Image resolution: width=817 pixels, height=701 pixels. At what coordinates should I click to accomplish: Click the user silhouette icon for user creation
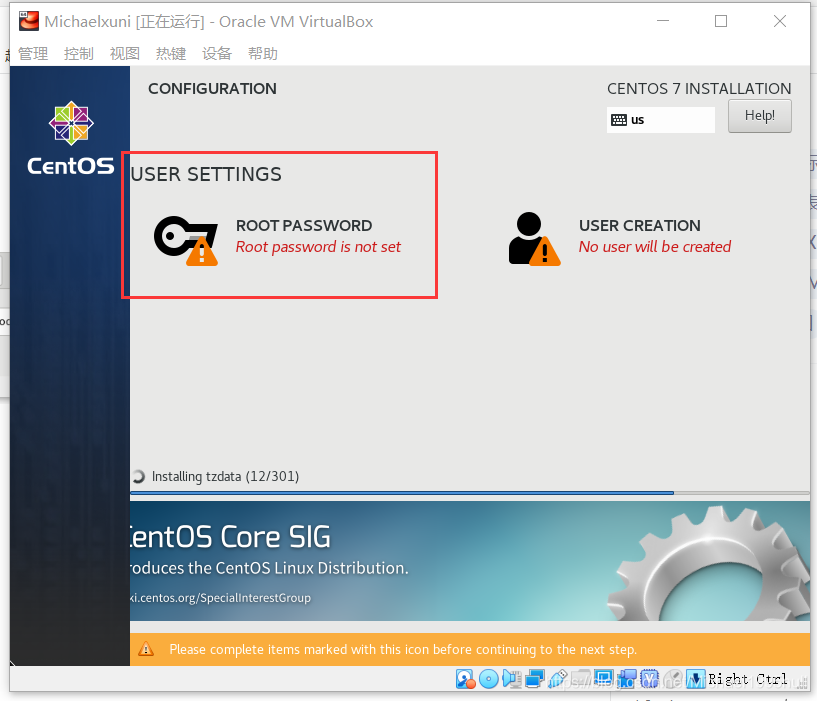(535, 239)
